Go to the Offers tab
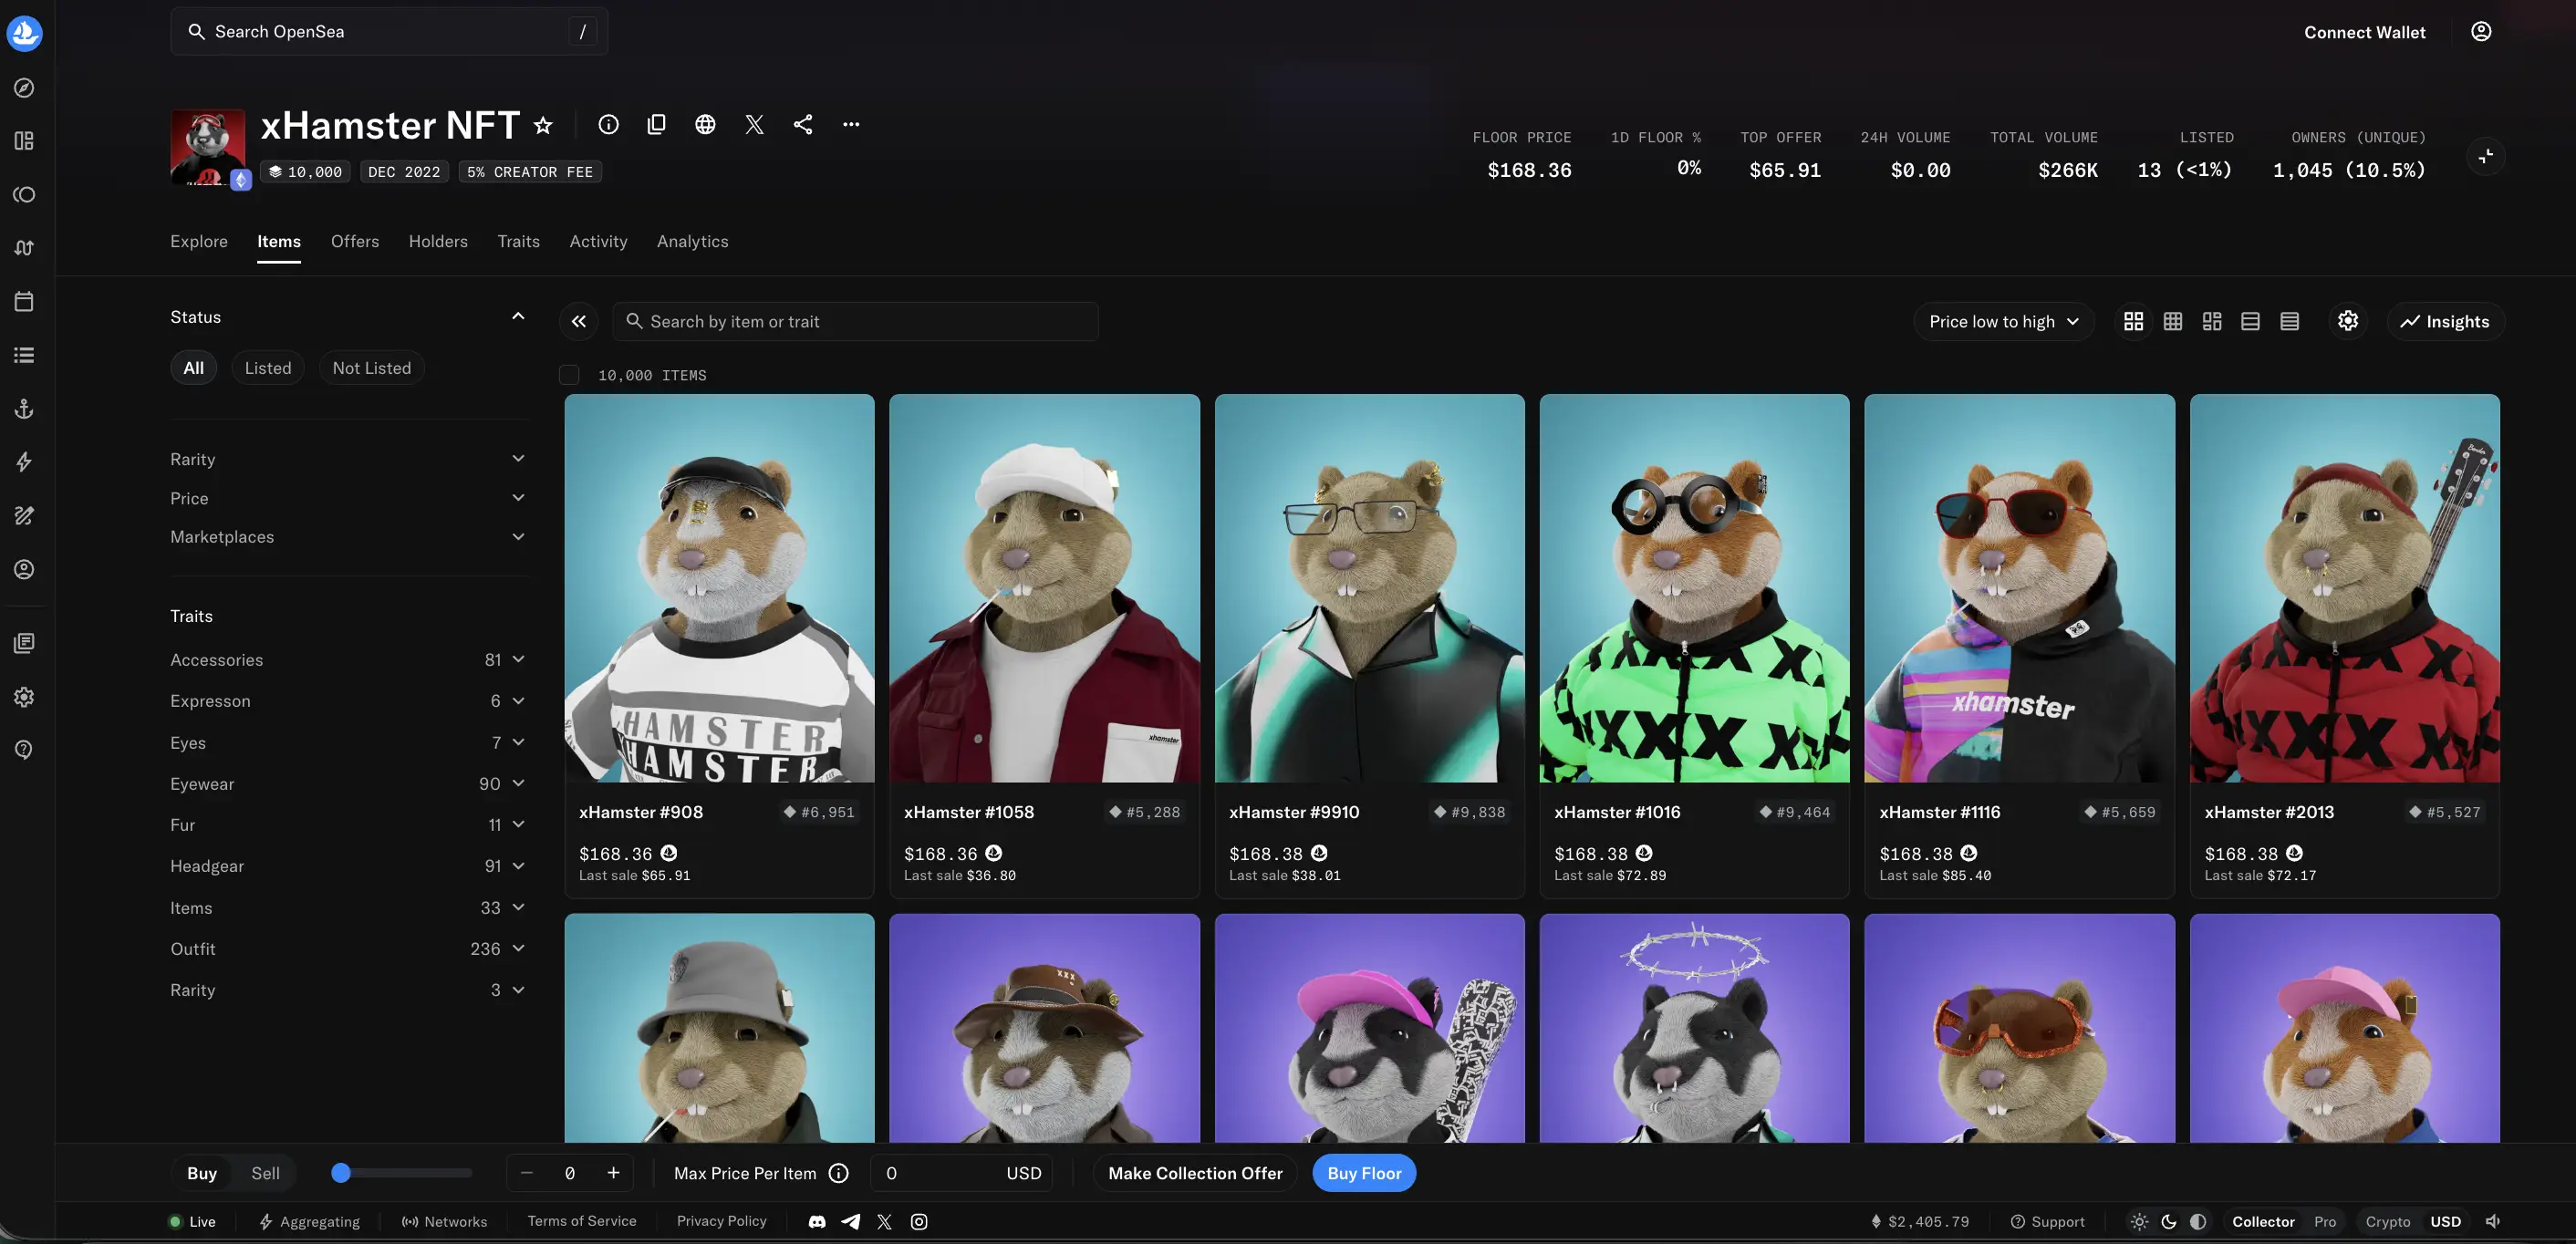This screenshot has width=2576, height=1244. point(355,241)
